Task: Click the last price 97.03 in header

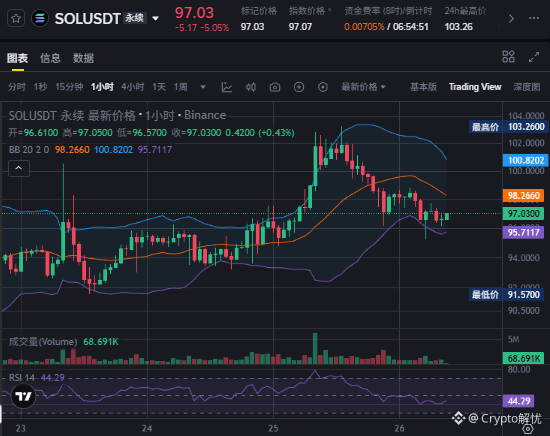Action: (x=194, y=13)
